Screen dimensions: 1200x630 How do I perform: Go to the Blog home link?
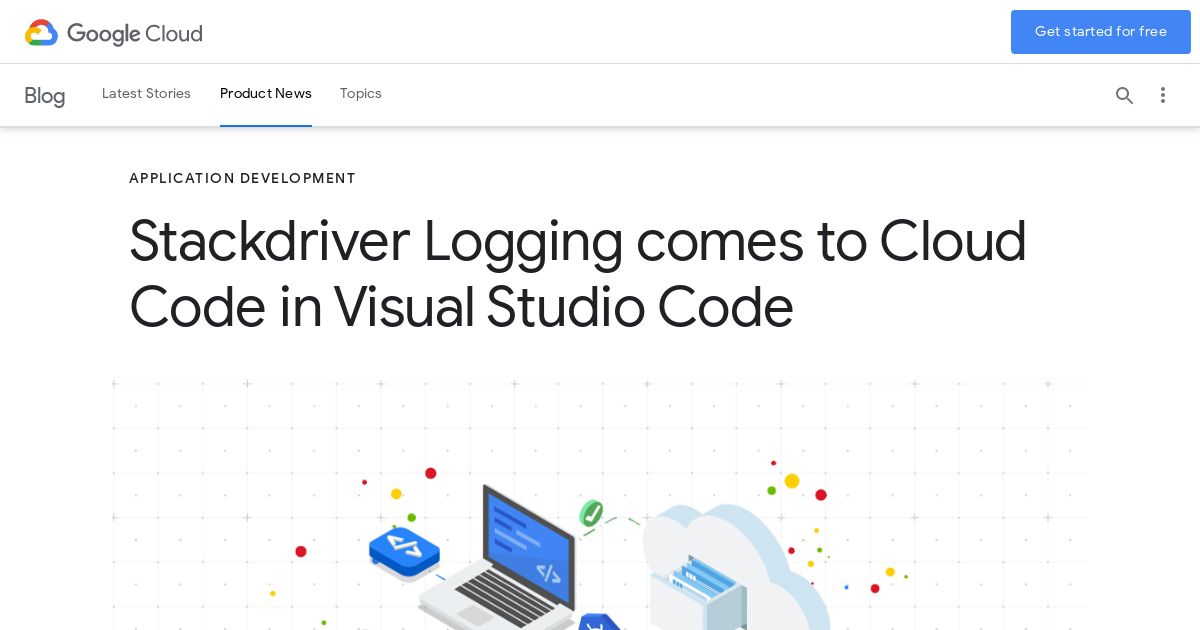45,96
